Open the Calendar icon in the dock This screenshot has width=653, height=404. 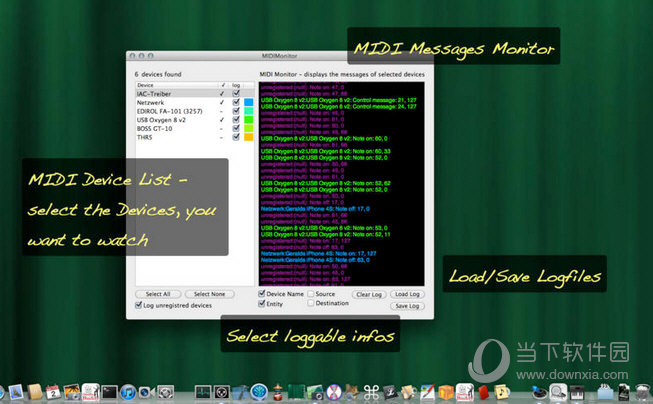(53, 392)
